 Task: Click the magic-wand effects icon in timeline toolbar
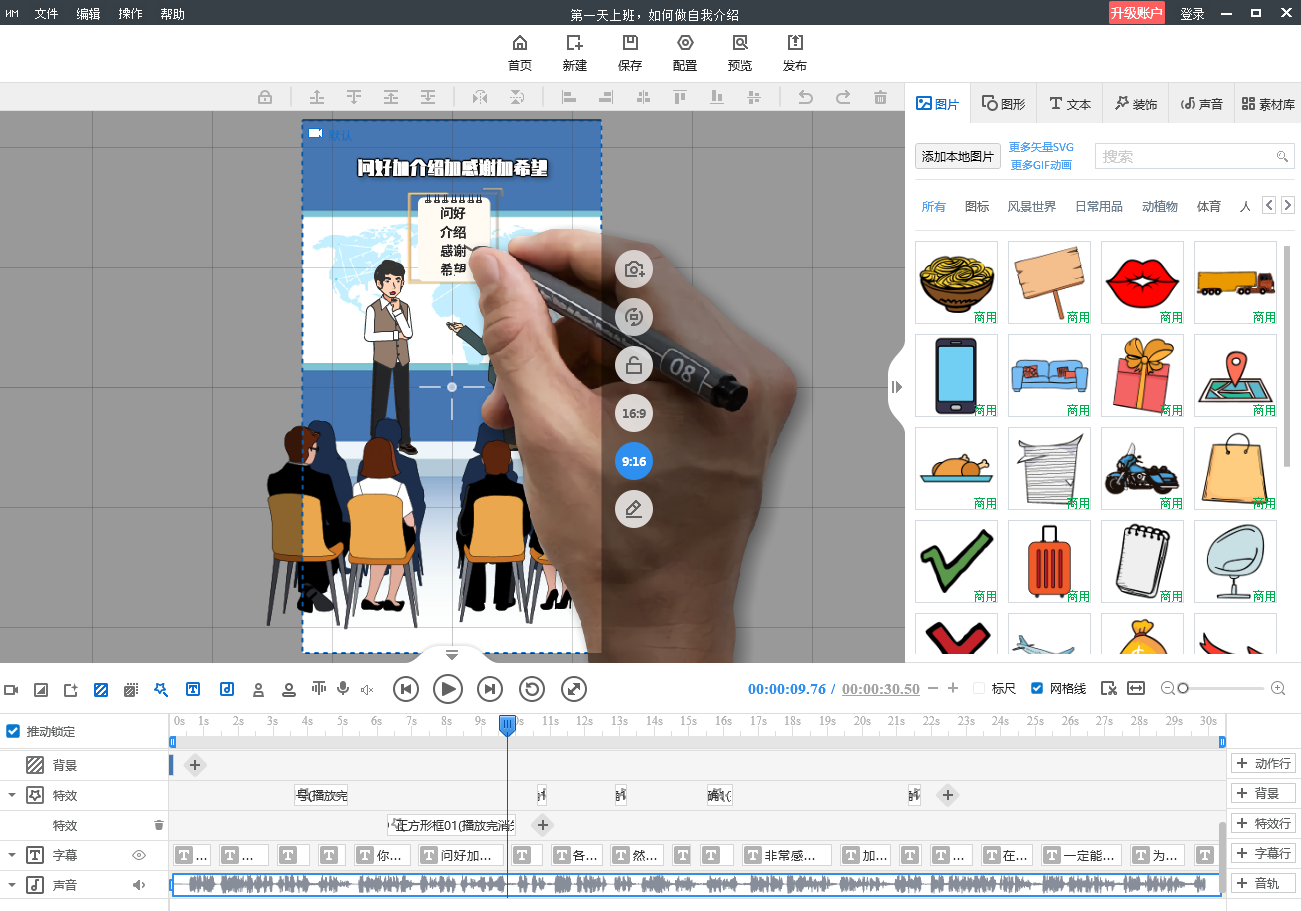pos(161,689)
